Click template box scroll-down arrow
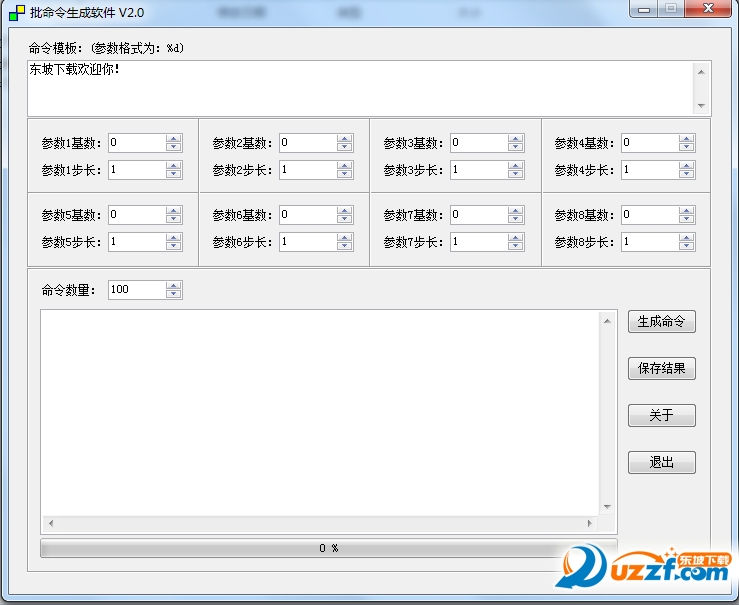This screenshot has height=605, width=739. click(701, 106)
